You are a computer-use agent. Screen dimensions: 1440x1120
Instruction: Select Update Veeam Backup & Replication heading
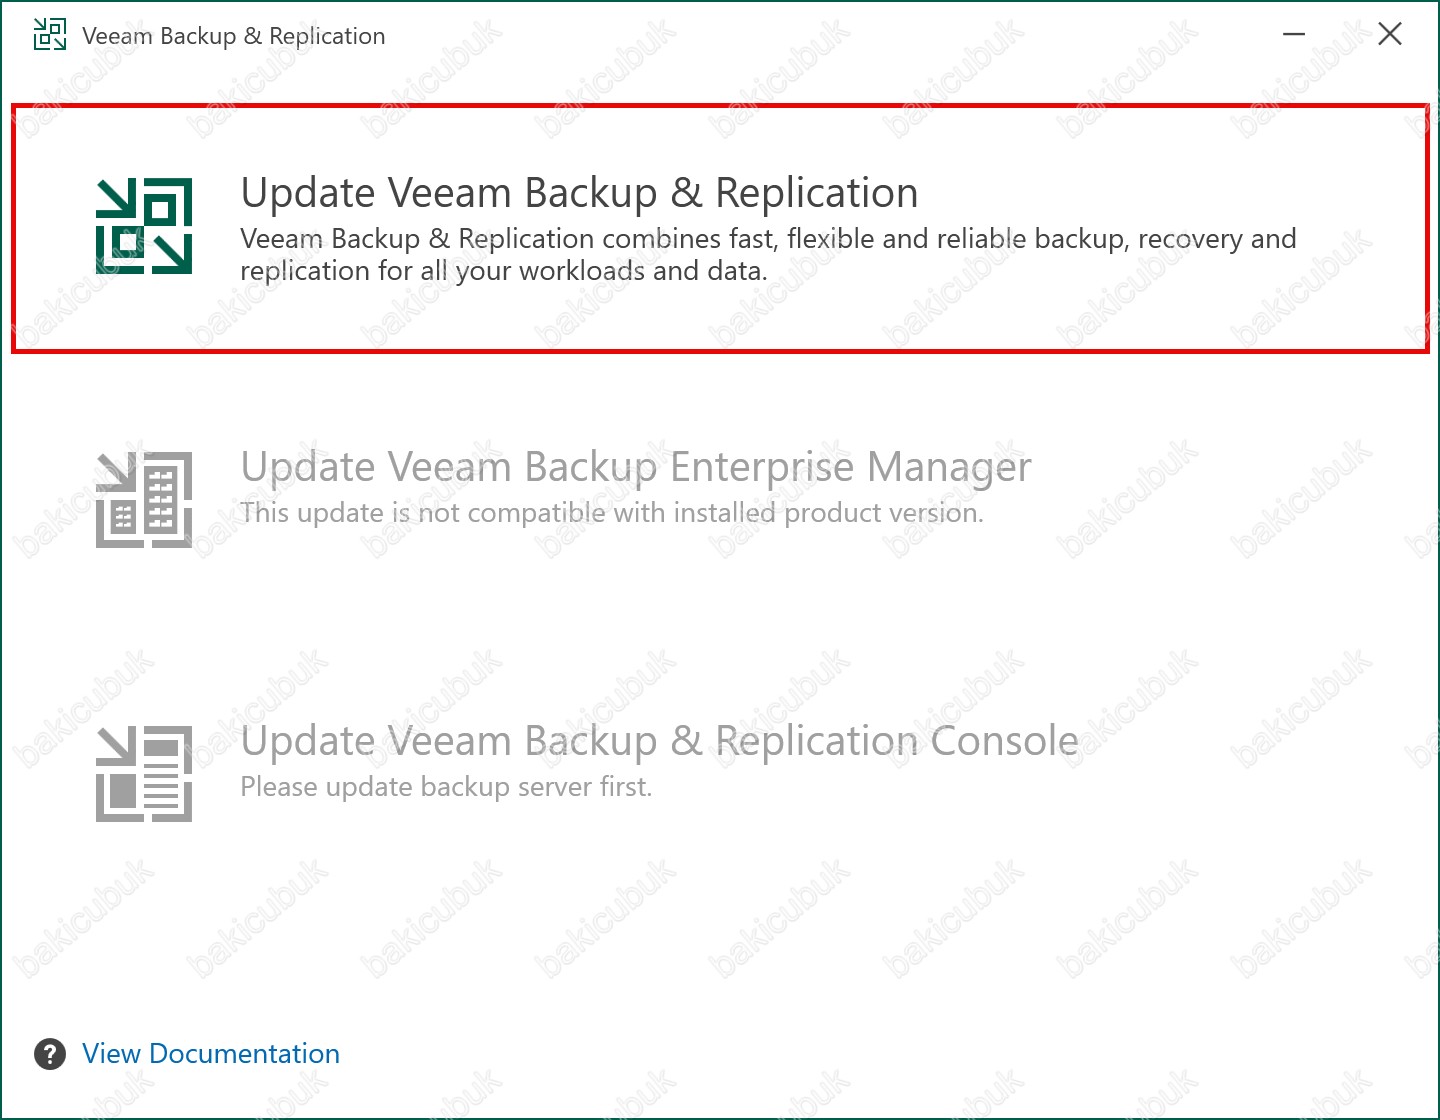[579, 193]
